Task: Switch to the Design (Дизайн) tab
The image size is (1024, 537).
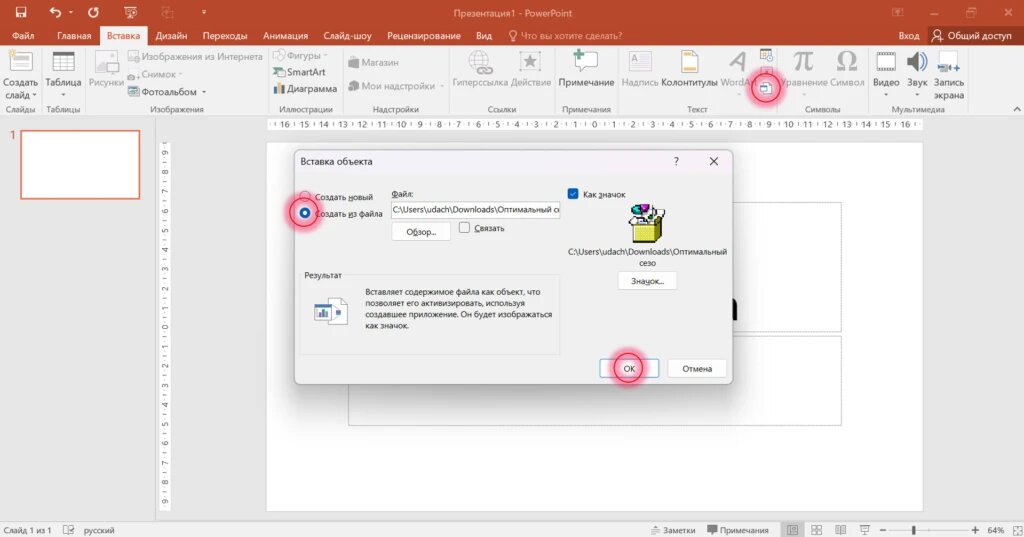Action: 171,35
